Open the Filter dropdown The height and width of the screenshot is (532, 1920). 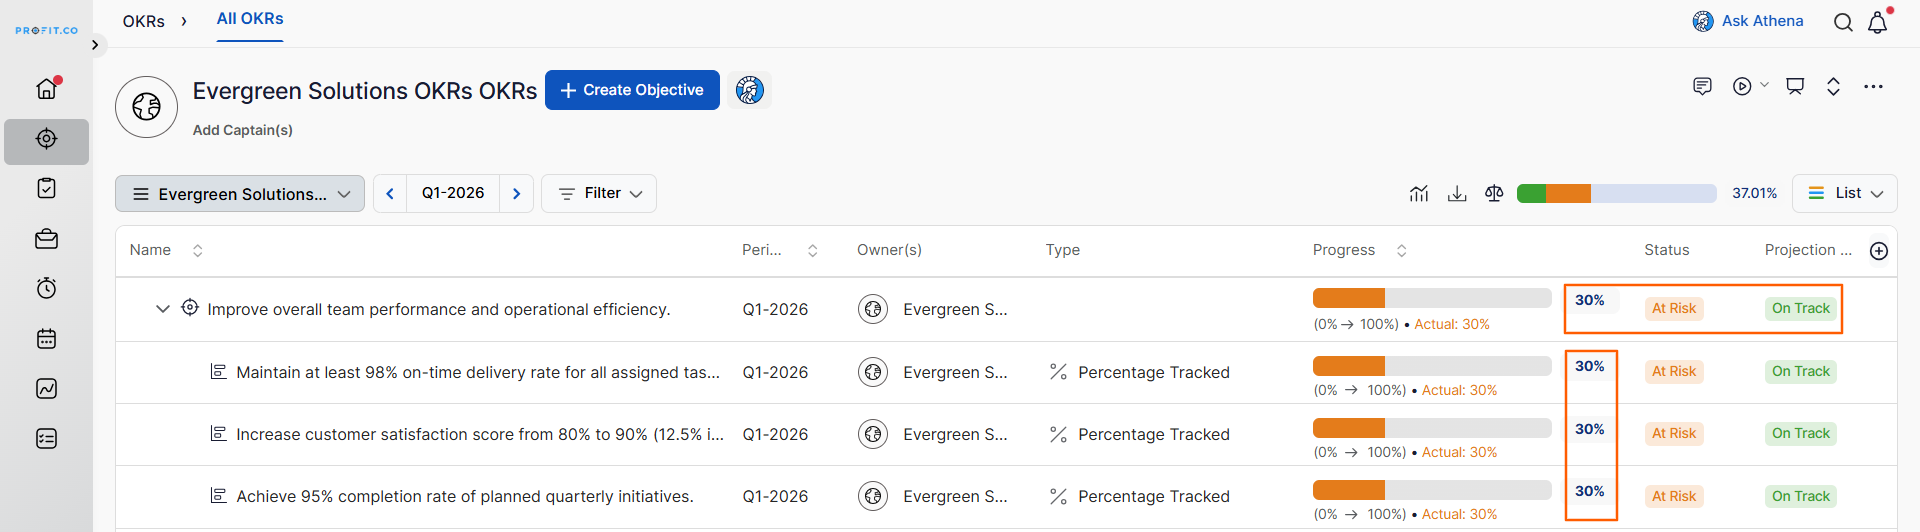[x=599, y=194]
